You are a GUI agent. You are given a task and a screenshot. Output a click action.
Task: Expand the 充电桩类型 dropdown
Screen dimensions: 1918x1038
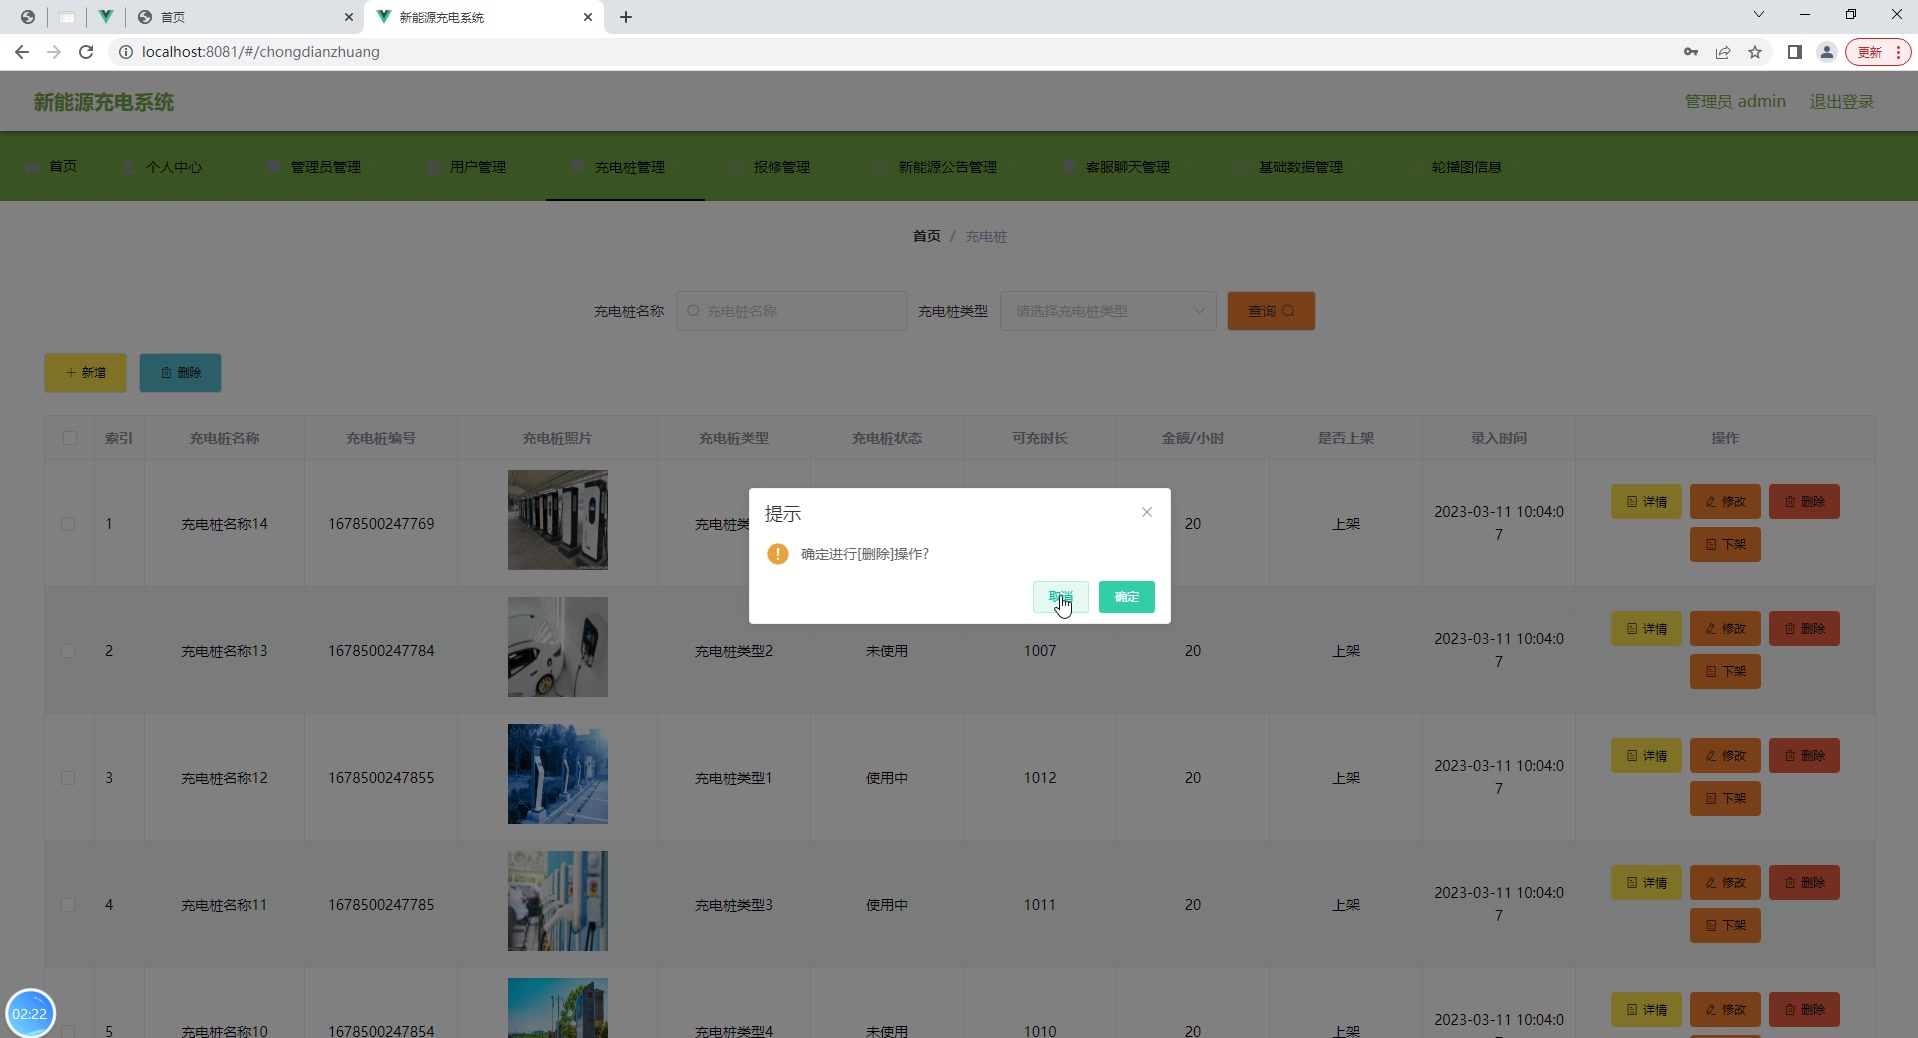coord(1108,311)
